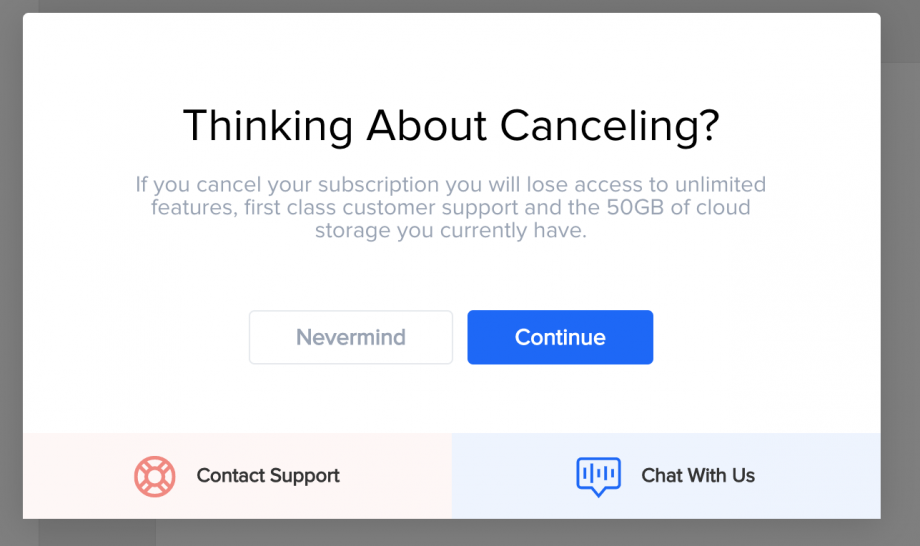Click the word "Thinking" in the title
Viewport: 920px width, 546px height.
pos(268,127)
